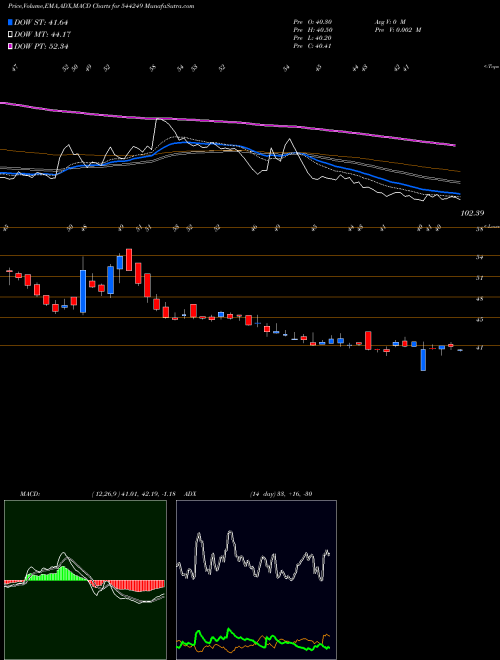Click the 102.39 value below the EMA chart

[x=472, y=213]
